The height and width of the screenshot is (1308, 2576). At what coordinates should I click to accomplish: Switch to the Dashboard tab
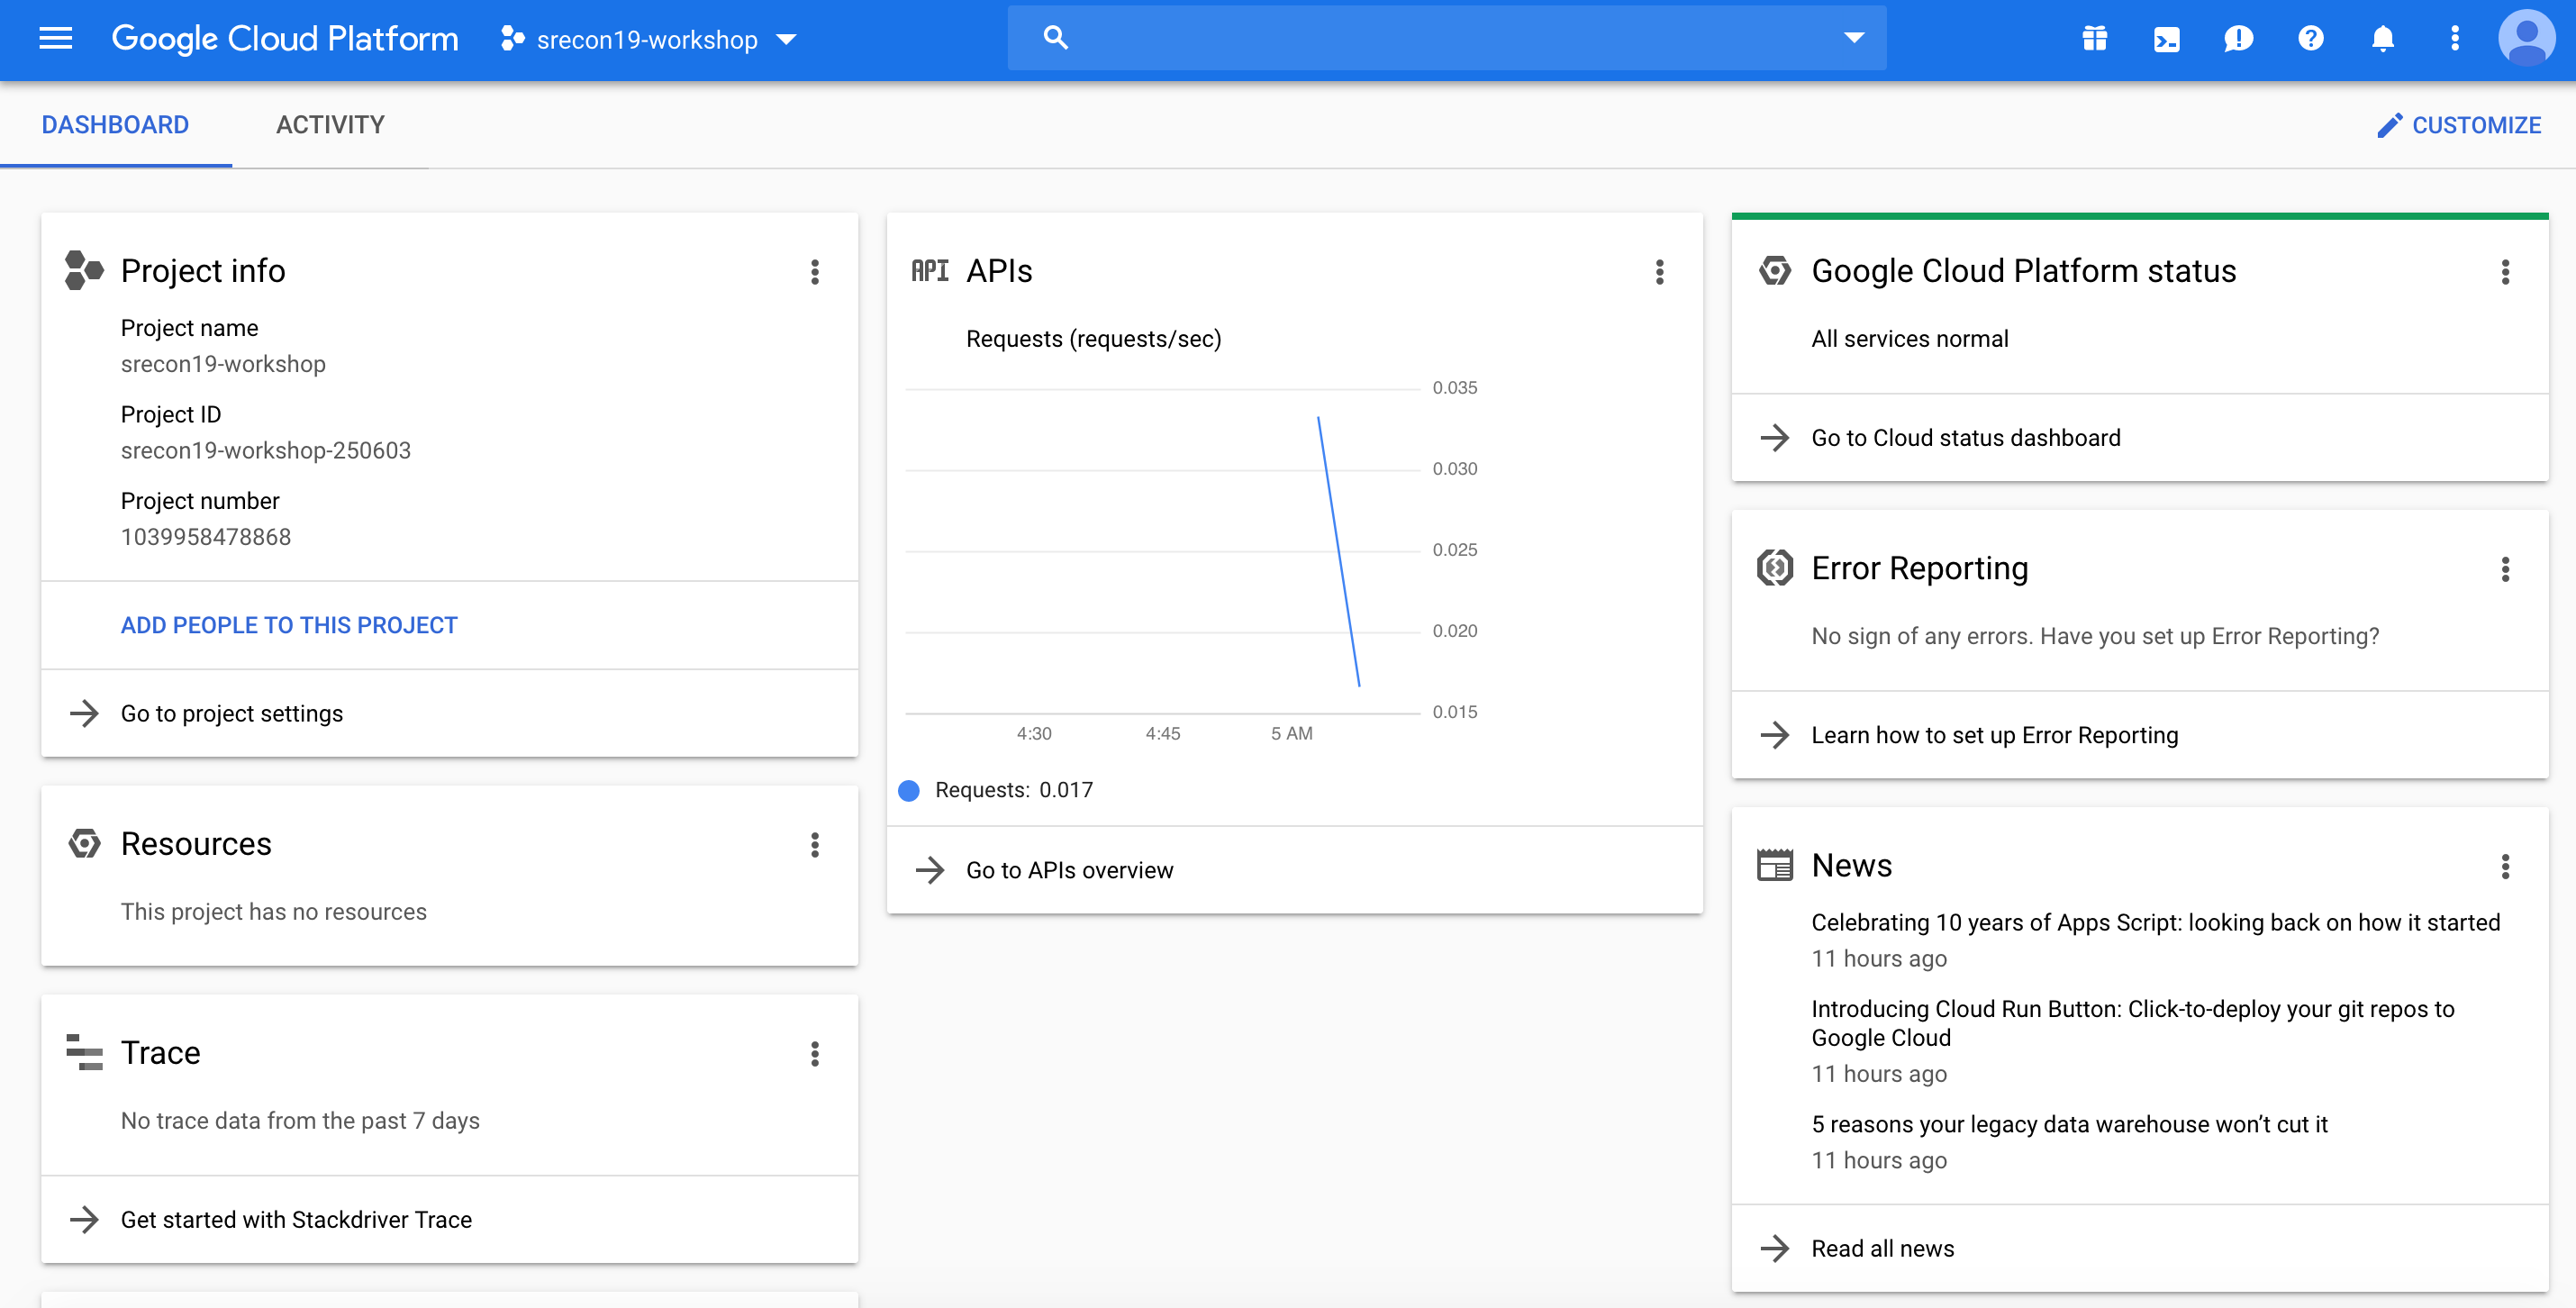(x=115, y=125)
